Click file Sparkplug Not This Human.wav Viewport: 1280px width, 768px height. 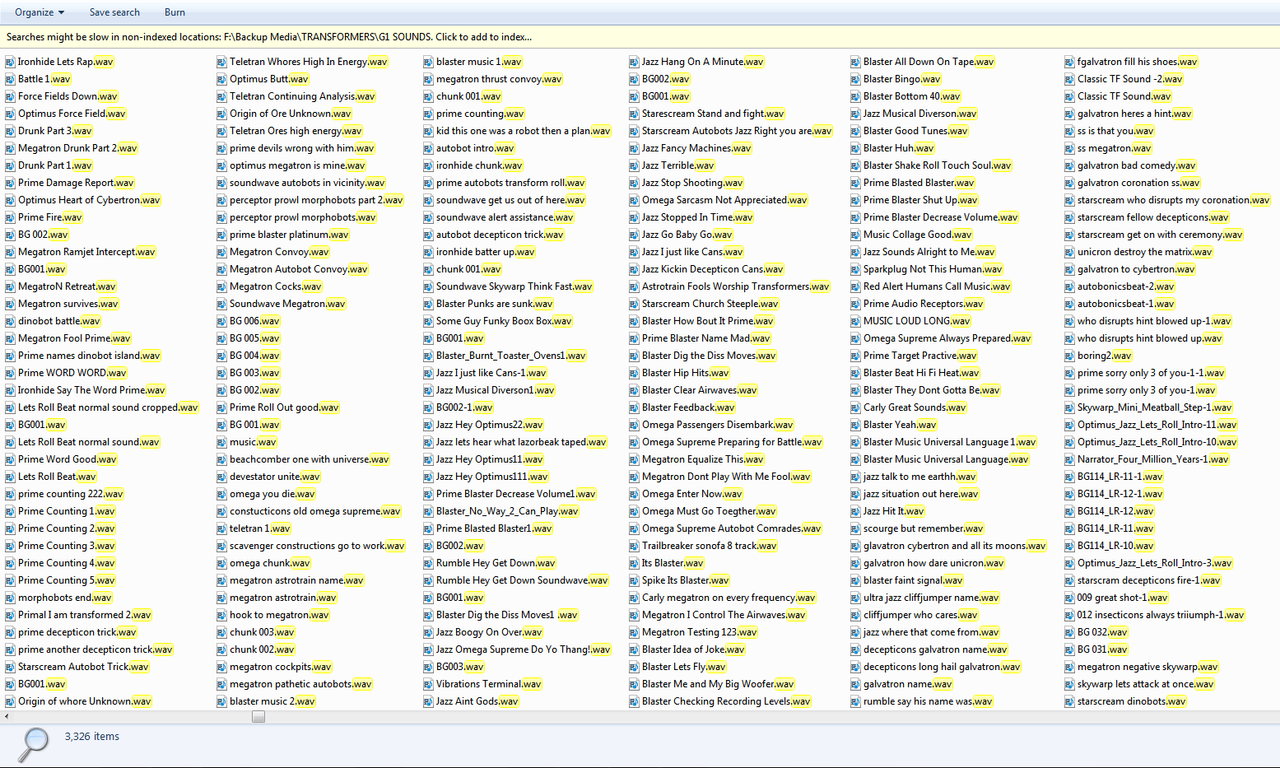coord(933,269)
